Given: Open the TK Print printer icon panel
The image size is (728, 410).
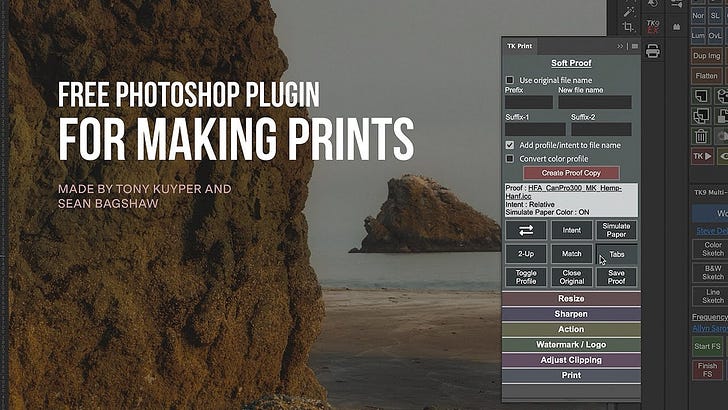Looking at the screenshot, I should point(652,51).
